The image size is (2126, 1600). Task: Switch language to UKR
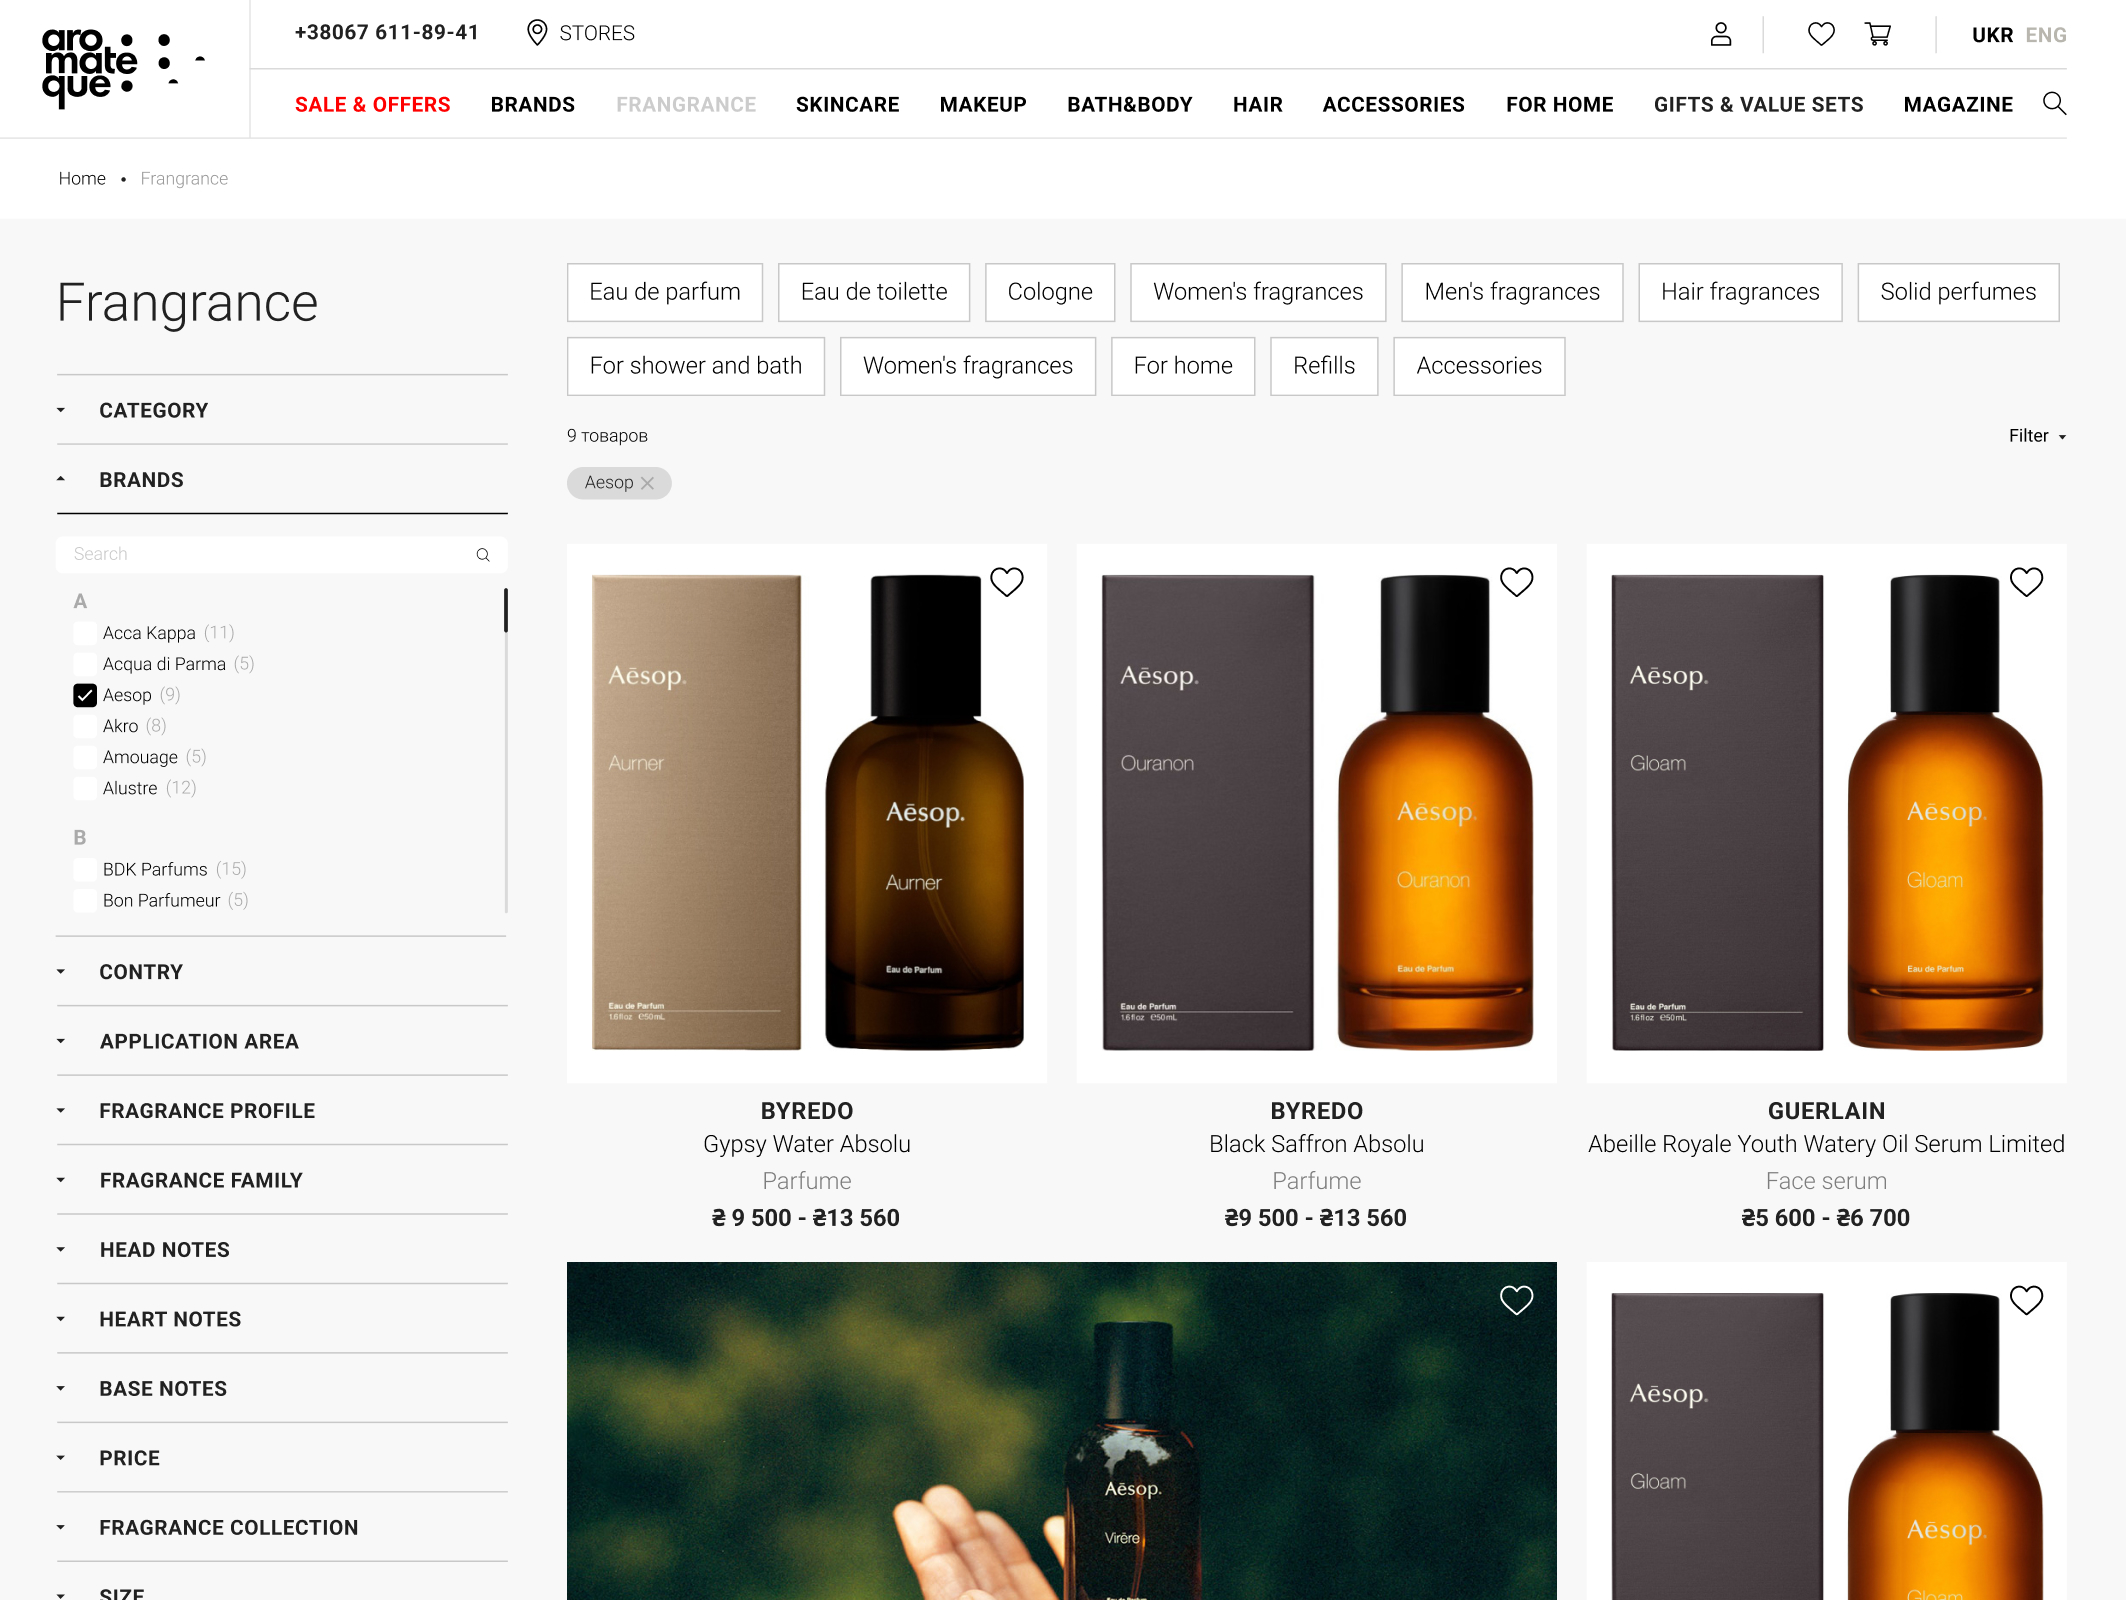point(1992,35)
